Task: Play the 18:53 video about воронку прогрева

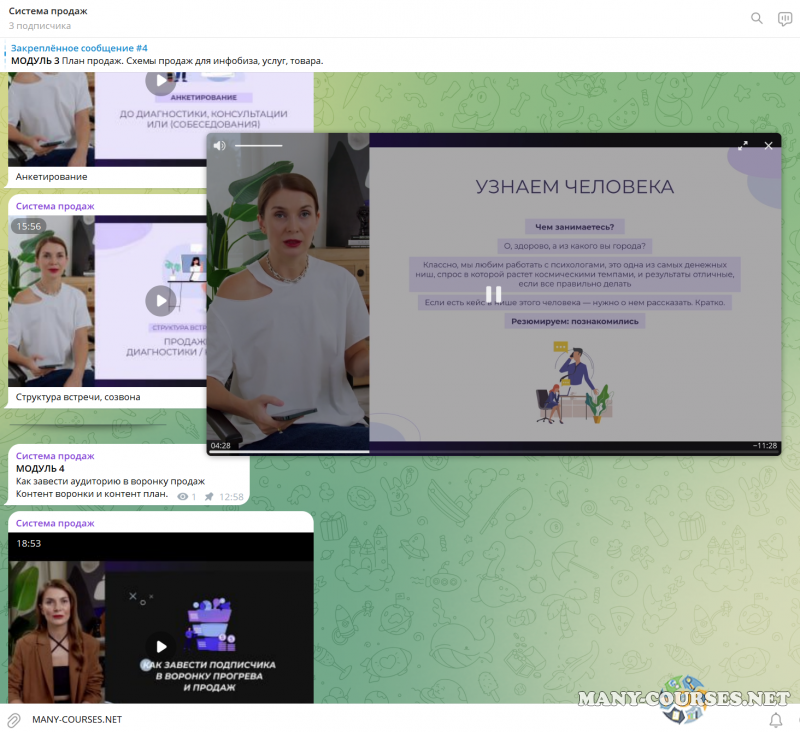Action: 160,646
